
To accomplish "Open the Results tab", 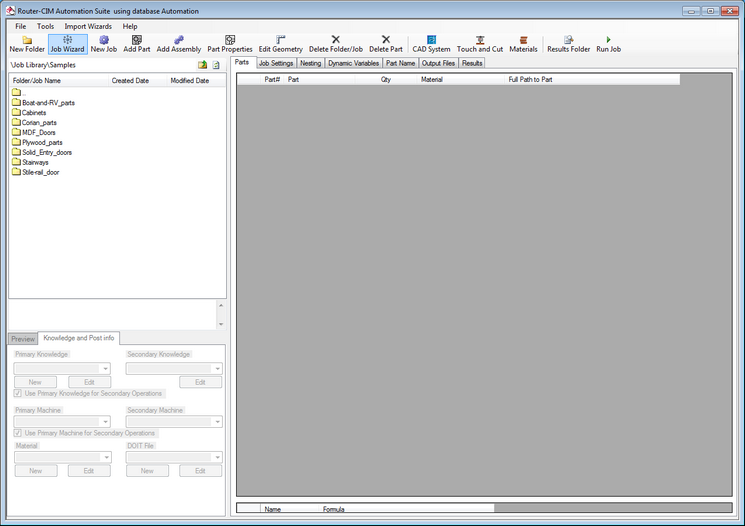I will 472,63.
